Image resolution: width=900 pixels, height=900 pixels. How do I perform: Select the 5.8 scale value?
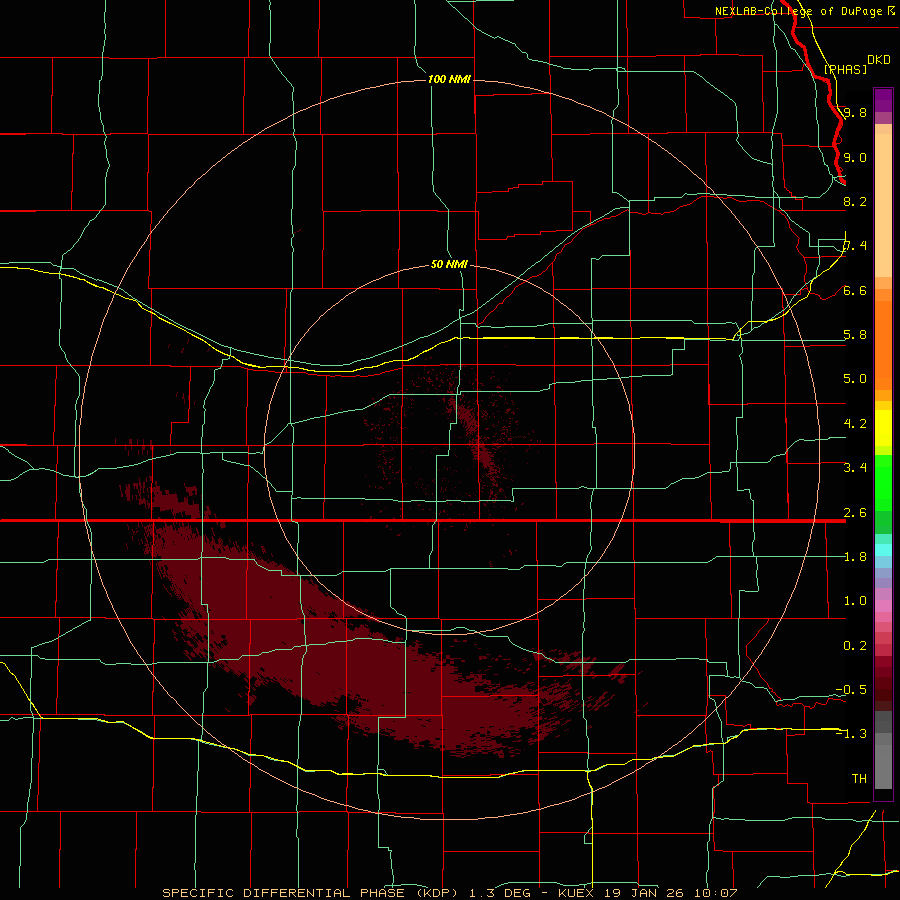855,335
